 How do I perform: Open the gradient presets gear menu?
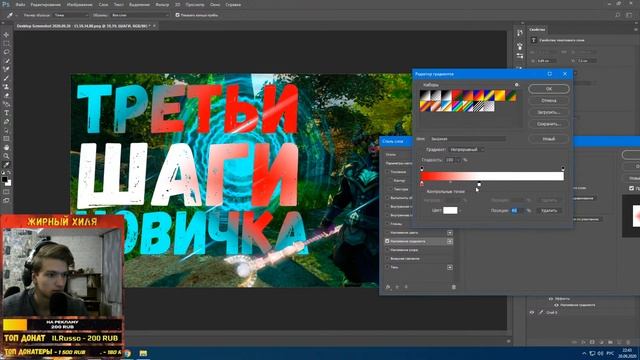[x=516, y=85]
